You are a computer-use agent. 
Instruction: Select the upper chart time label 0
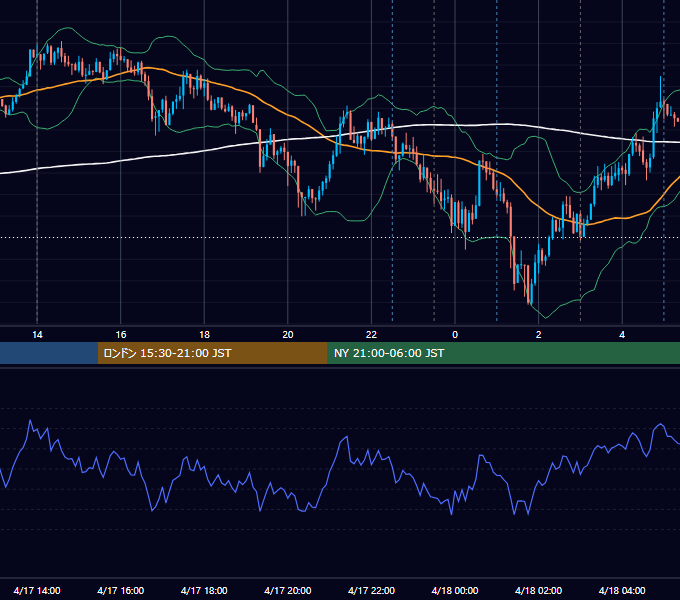click(x=455, y=335)
